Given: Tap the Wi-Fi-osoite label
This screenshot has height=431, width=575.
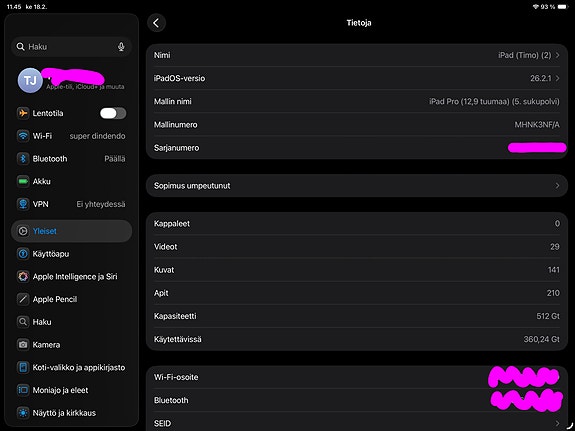Looking at the screenshot, I should [x=176, y=377].
